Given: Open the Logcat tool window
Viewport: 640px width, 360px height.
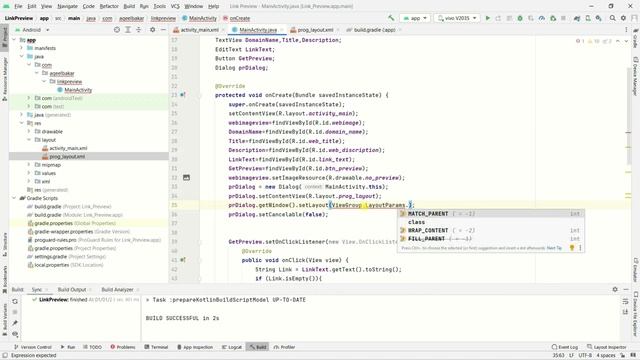Looking at the screenshot, I should click(232, 347).
